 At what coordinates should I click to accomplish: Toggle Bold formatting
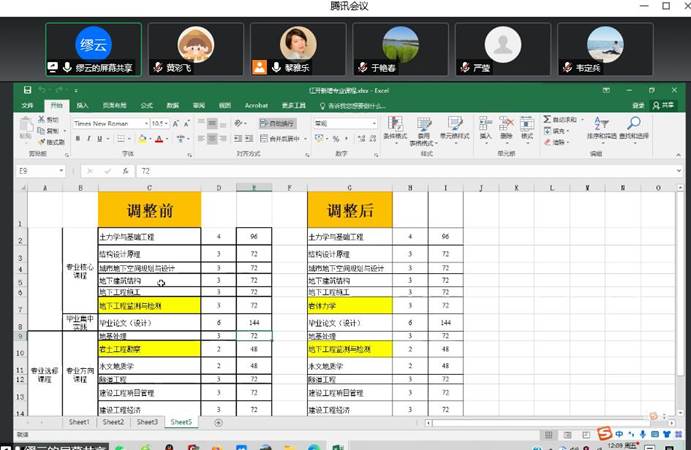point(78,139)
